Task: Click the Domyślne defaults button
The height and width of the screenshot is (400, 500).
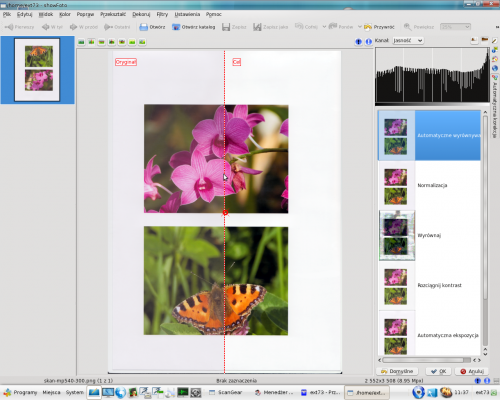Action: click(x=397, y=371)
